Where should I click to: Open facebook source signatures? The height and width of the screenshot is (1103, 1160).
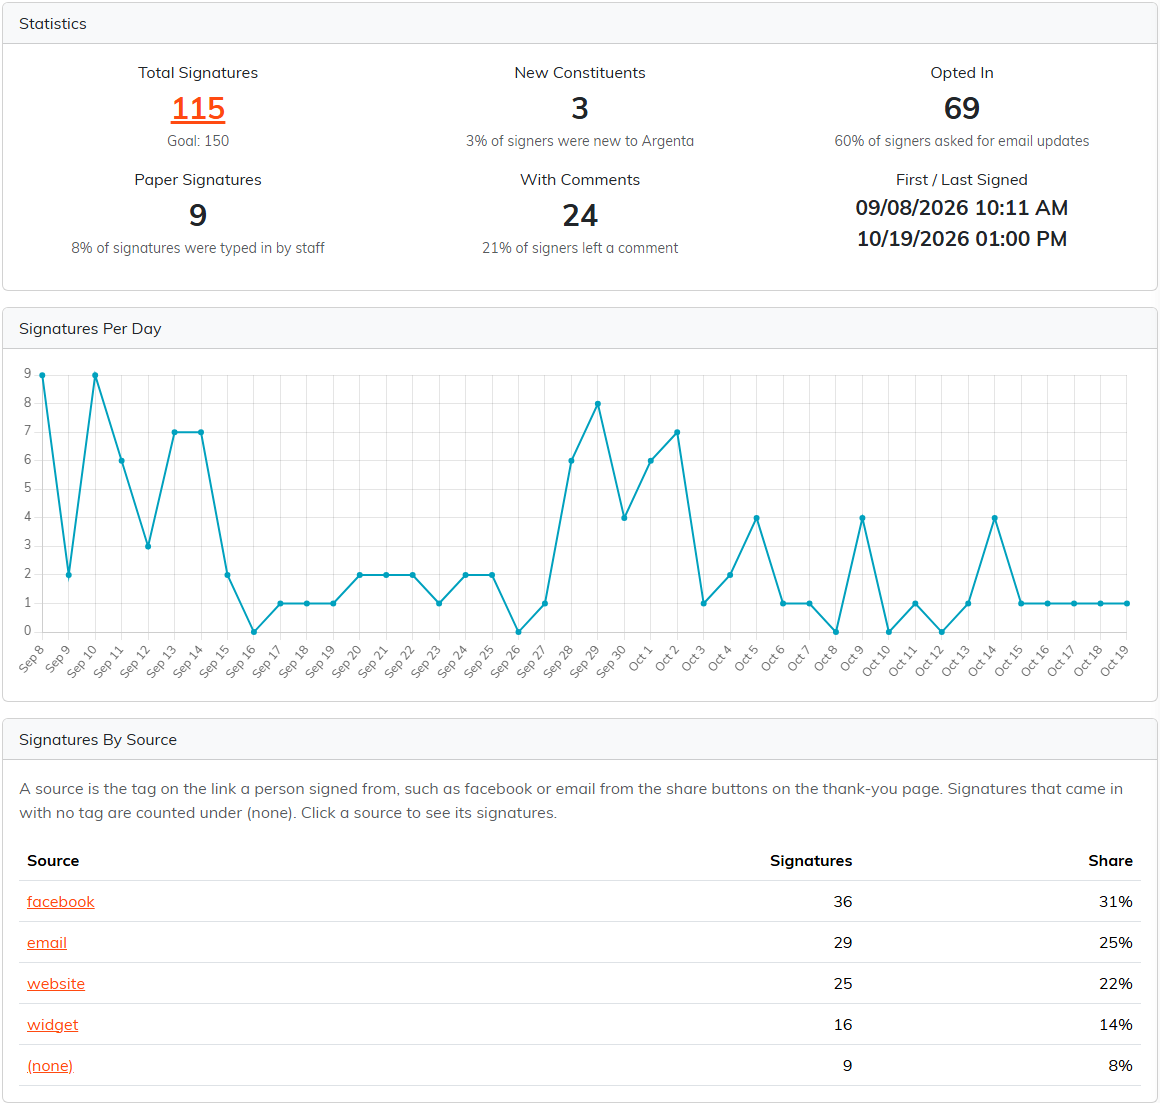pos(61,902)
